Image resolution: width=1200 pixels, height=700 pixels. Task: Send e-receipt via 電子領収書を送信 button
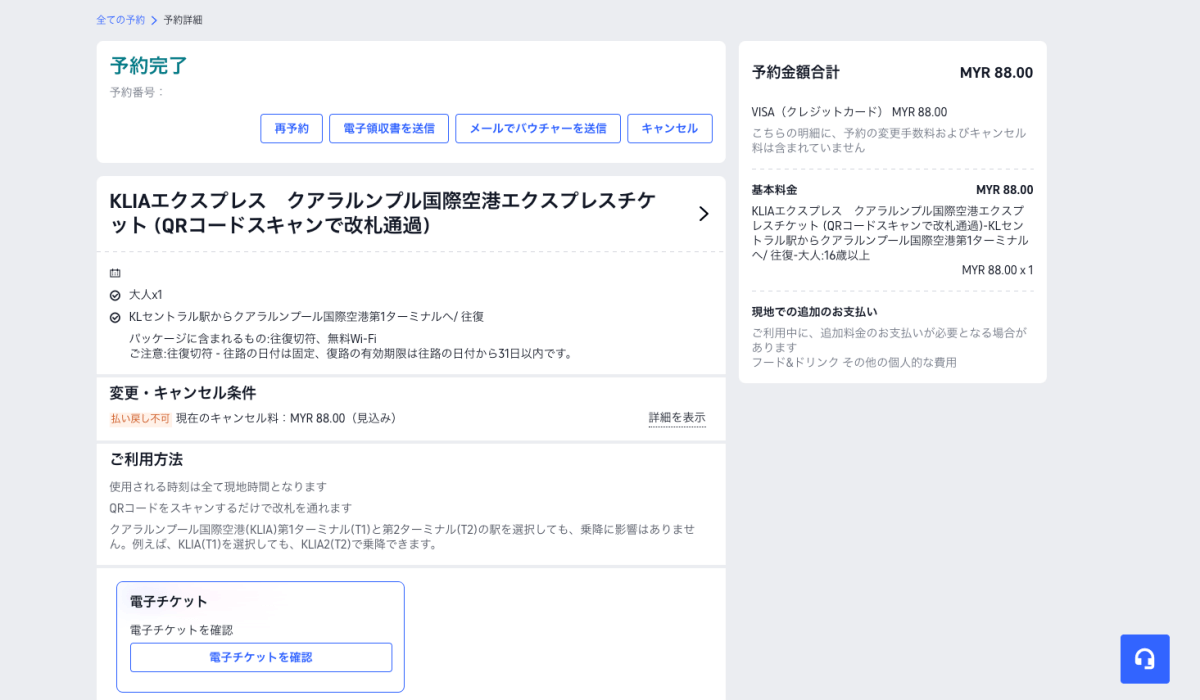[389, 128]
